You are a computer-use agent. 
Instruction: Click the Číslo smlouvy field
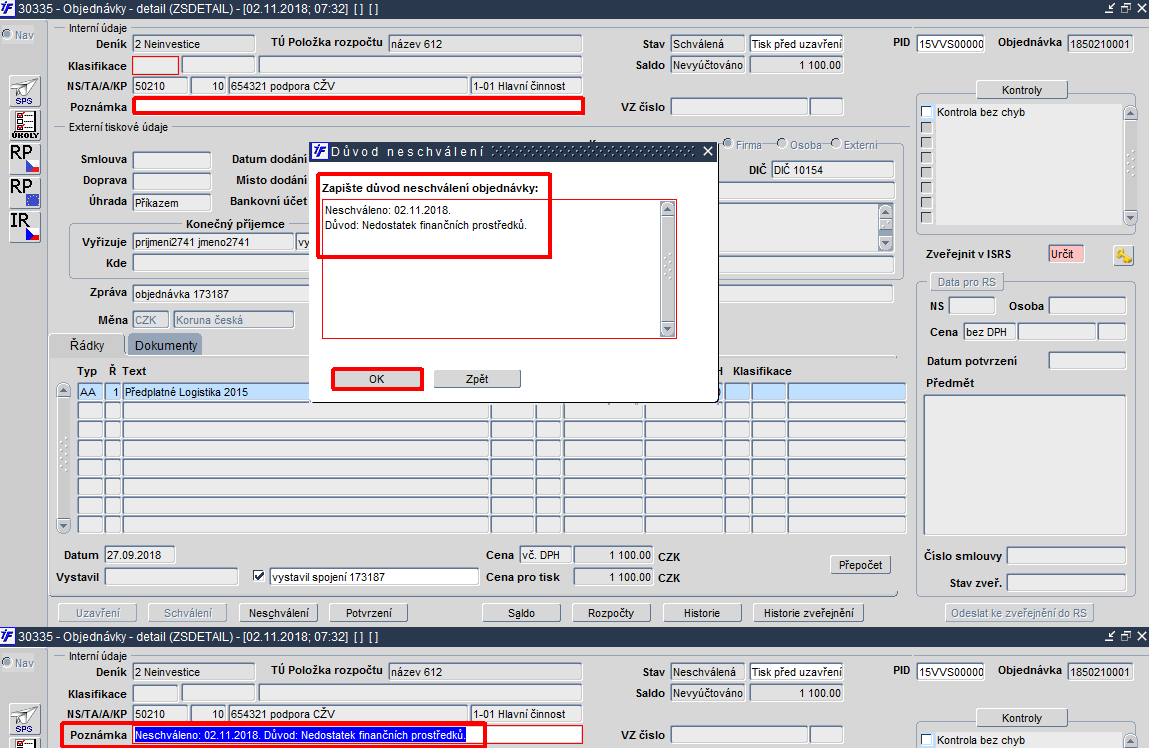pos(1066,555)
